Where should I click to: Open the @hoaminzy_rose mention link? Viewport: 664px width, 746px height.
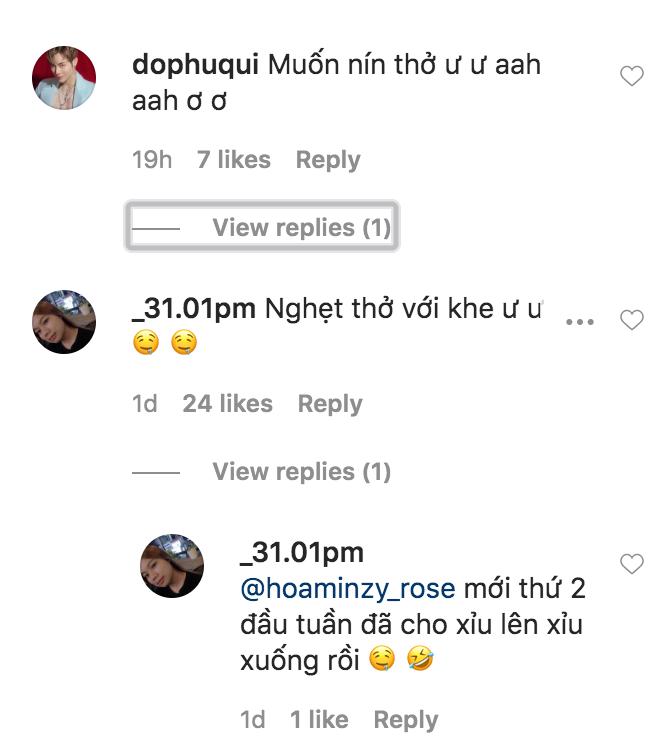coord(348,589)
